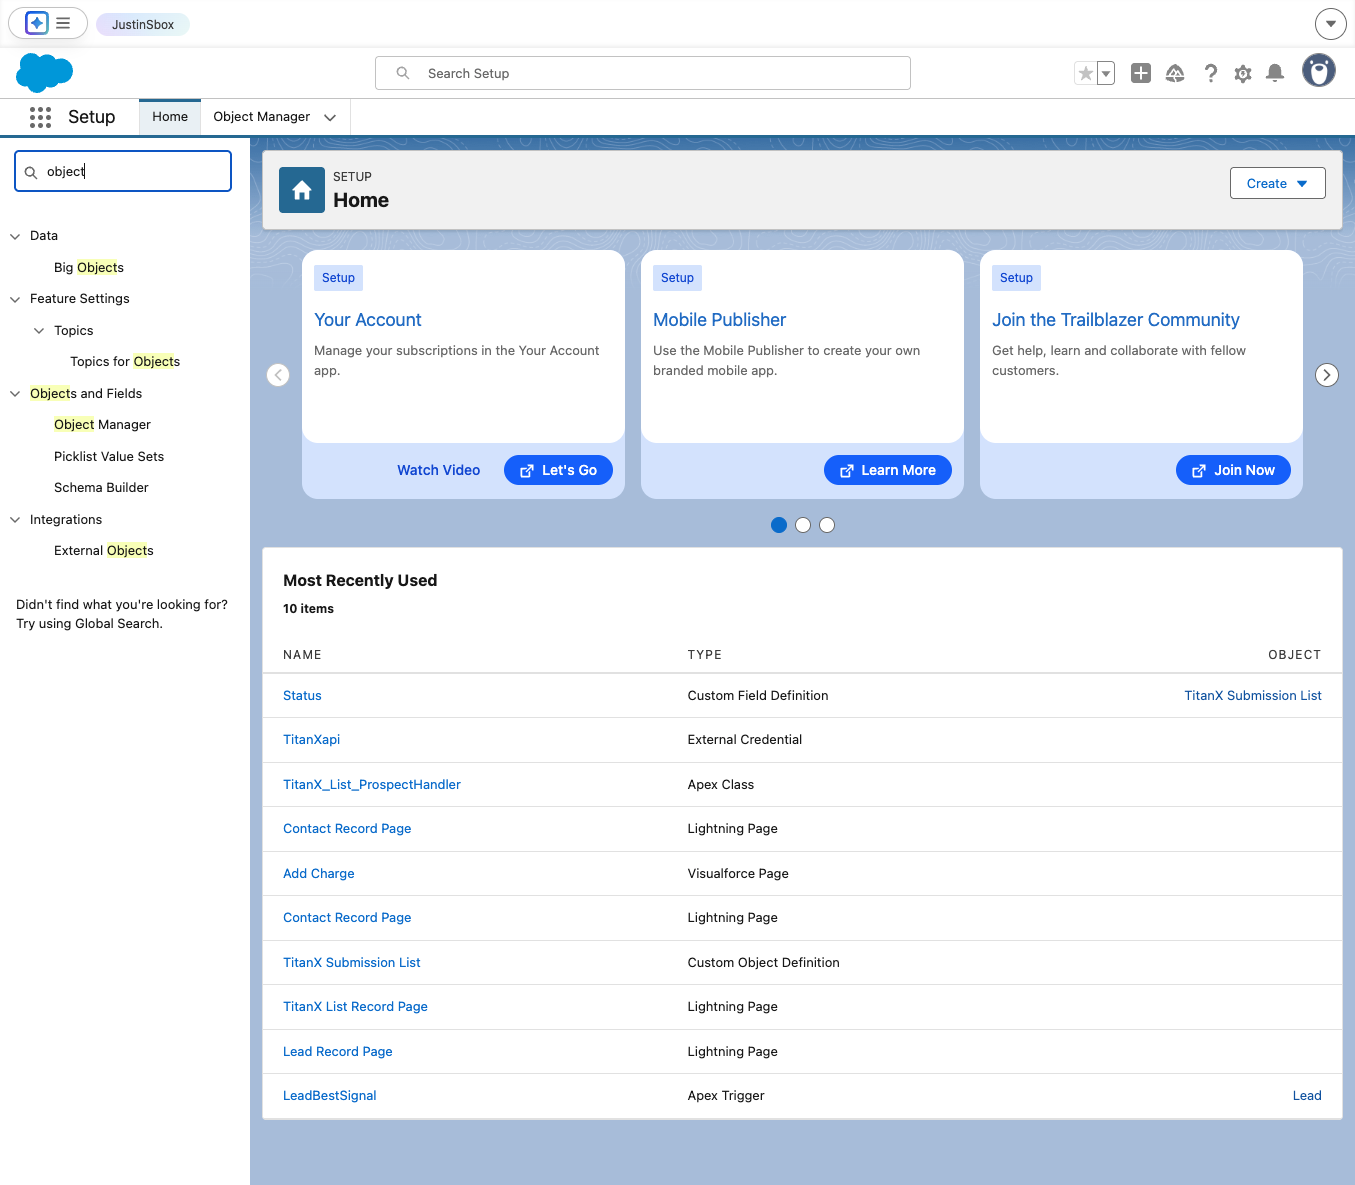Select the third carousel page dot
This screenshot has width=1355, height=1185.
827,525
